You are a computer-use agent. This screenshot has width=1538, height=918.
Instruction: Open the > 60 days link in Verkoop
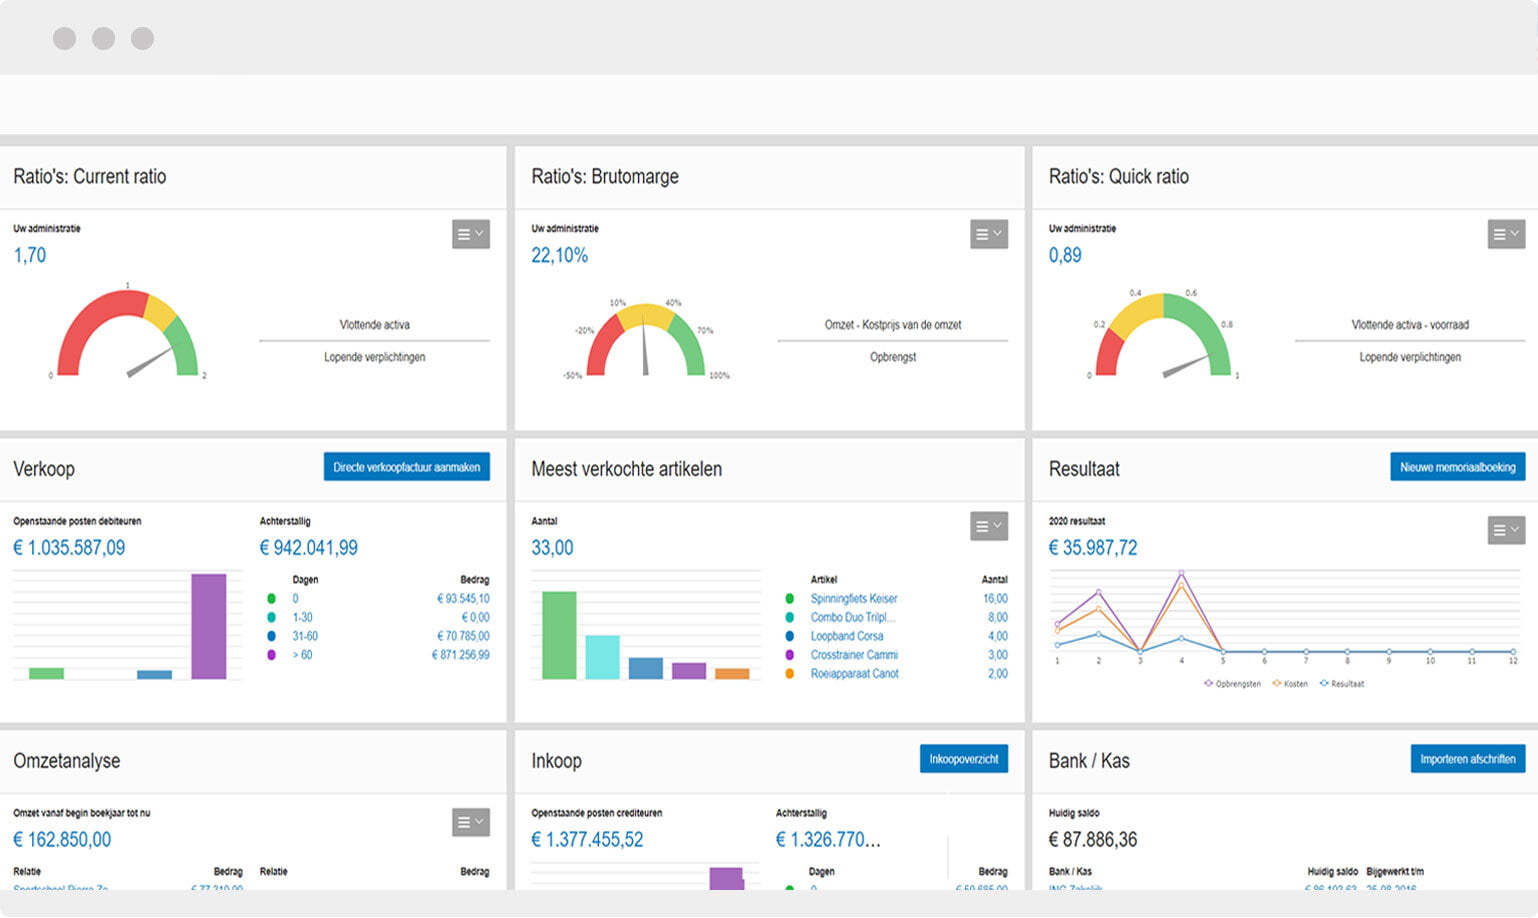coord(302,655)
